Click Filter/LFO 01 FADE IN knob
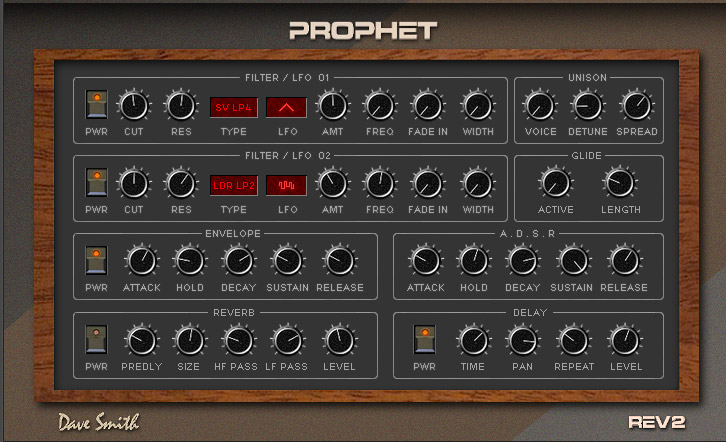This screenshot has width=726, height=442. (428, 106)
